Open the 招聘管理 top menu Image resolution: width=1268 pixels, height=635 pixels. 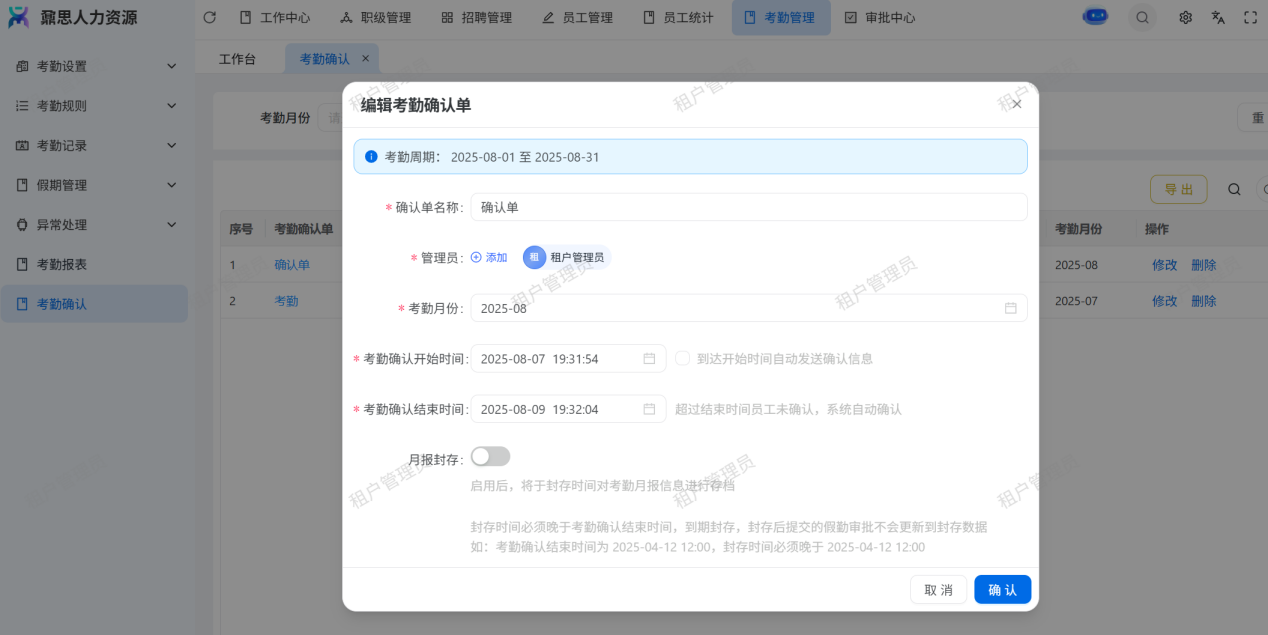point(475,17)
